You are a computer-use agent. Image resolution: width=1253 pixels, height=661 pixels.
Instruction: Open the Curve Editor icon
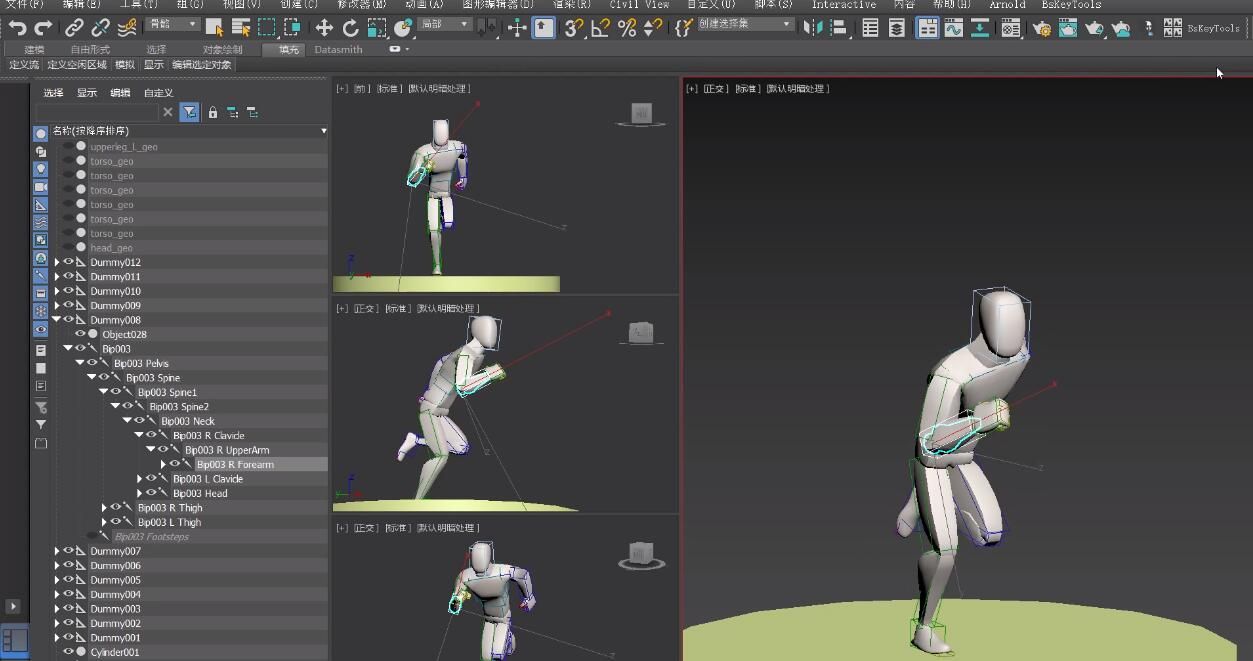953,28
